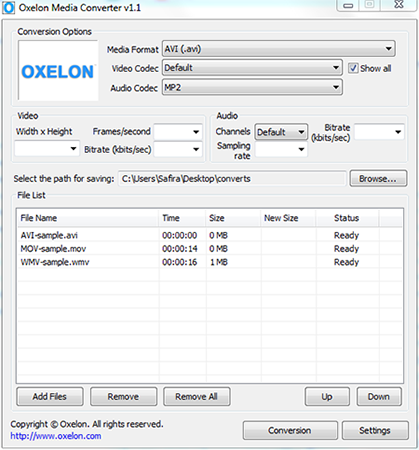Click the Oxelon title bar app icon

[8, 7]
